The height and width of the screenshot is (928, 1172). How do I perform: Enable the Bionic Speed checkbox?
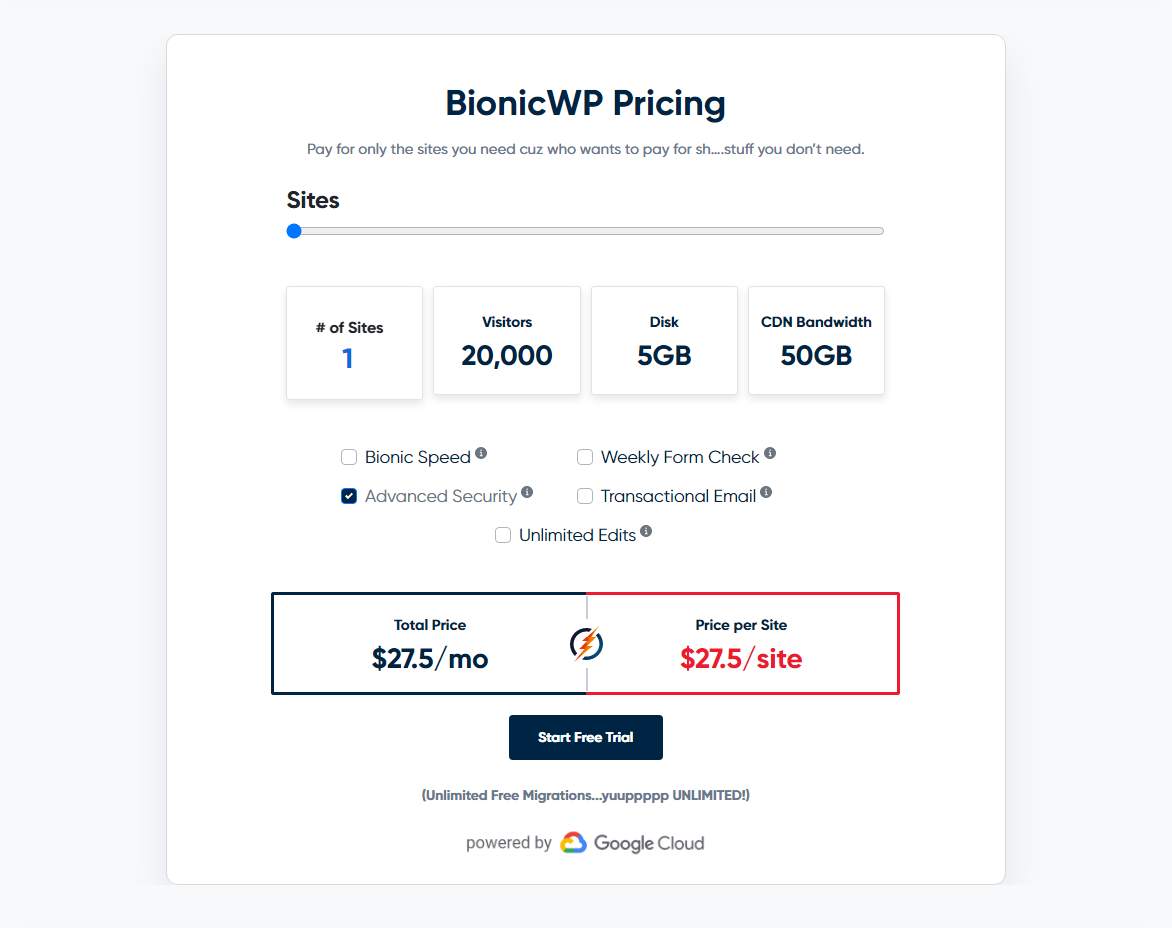(x=349, y=457)
